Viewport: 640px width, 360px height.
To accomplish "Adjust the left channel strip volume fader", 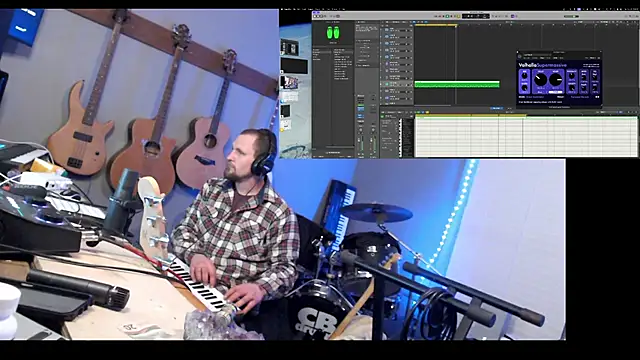I will pos(359,140).
